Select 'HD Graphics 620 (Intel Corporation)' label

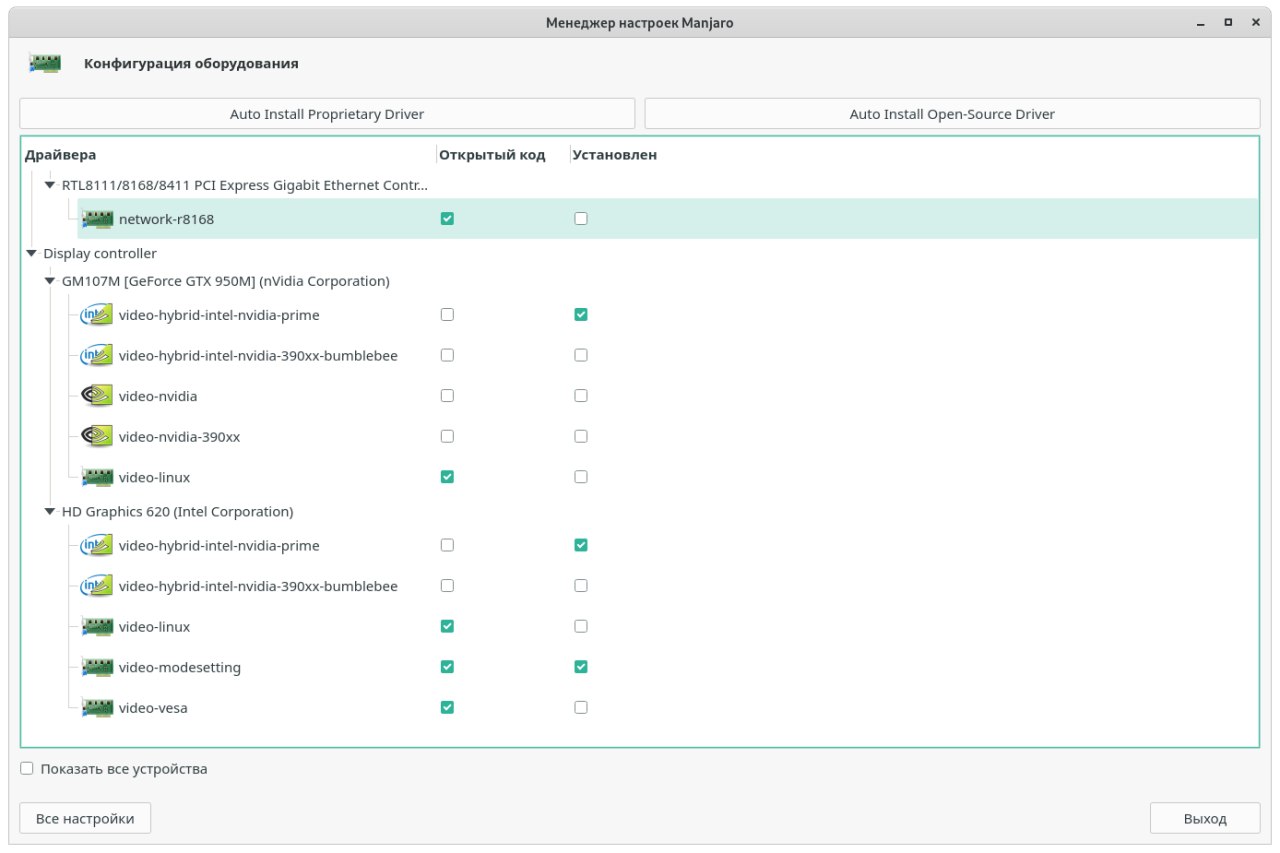[177, 512]
